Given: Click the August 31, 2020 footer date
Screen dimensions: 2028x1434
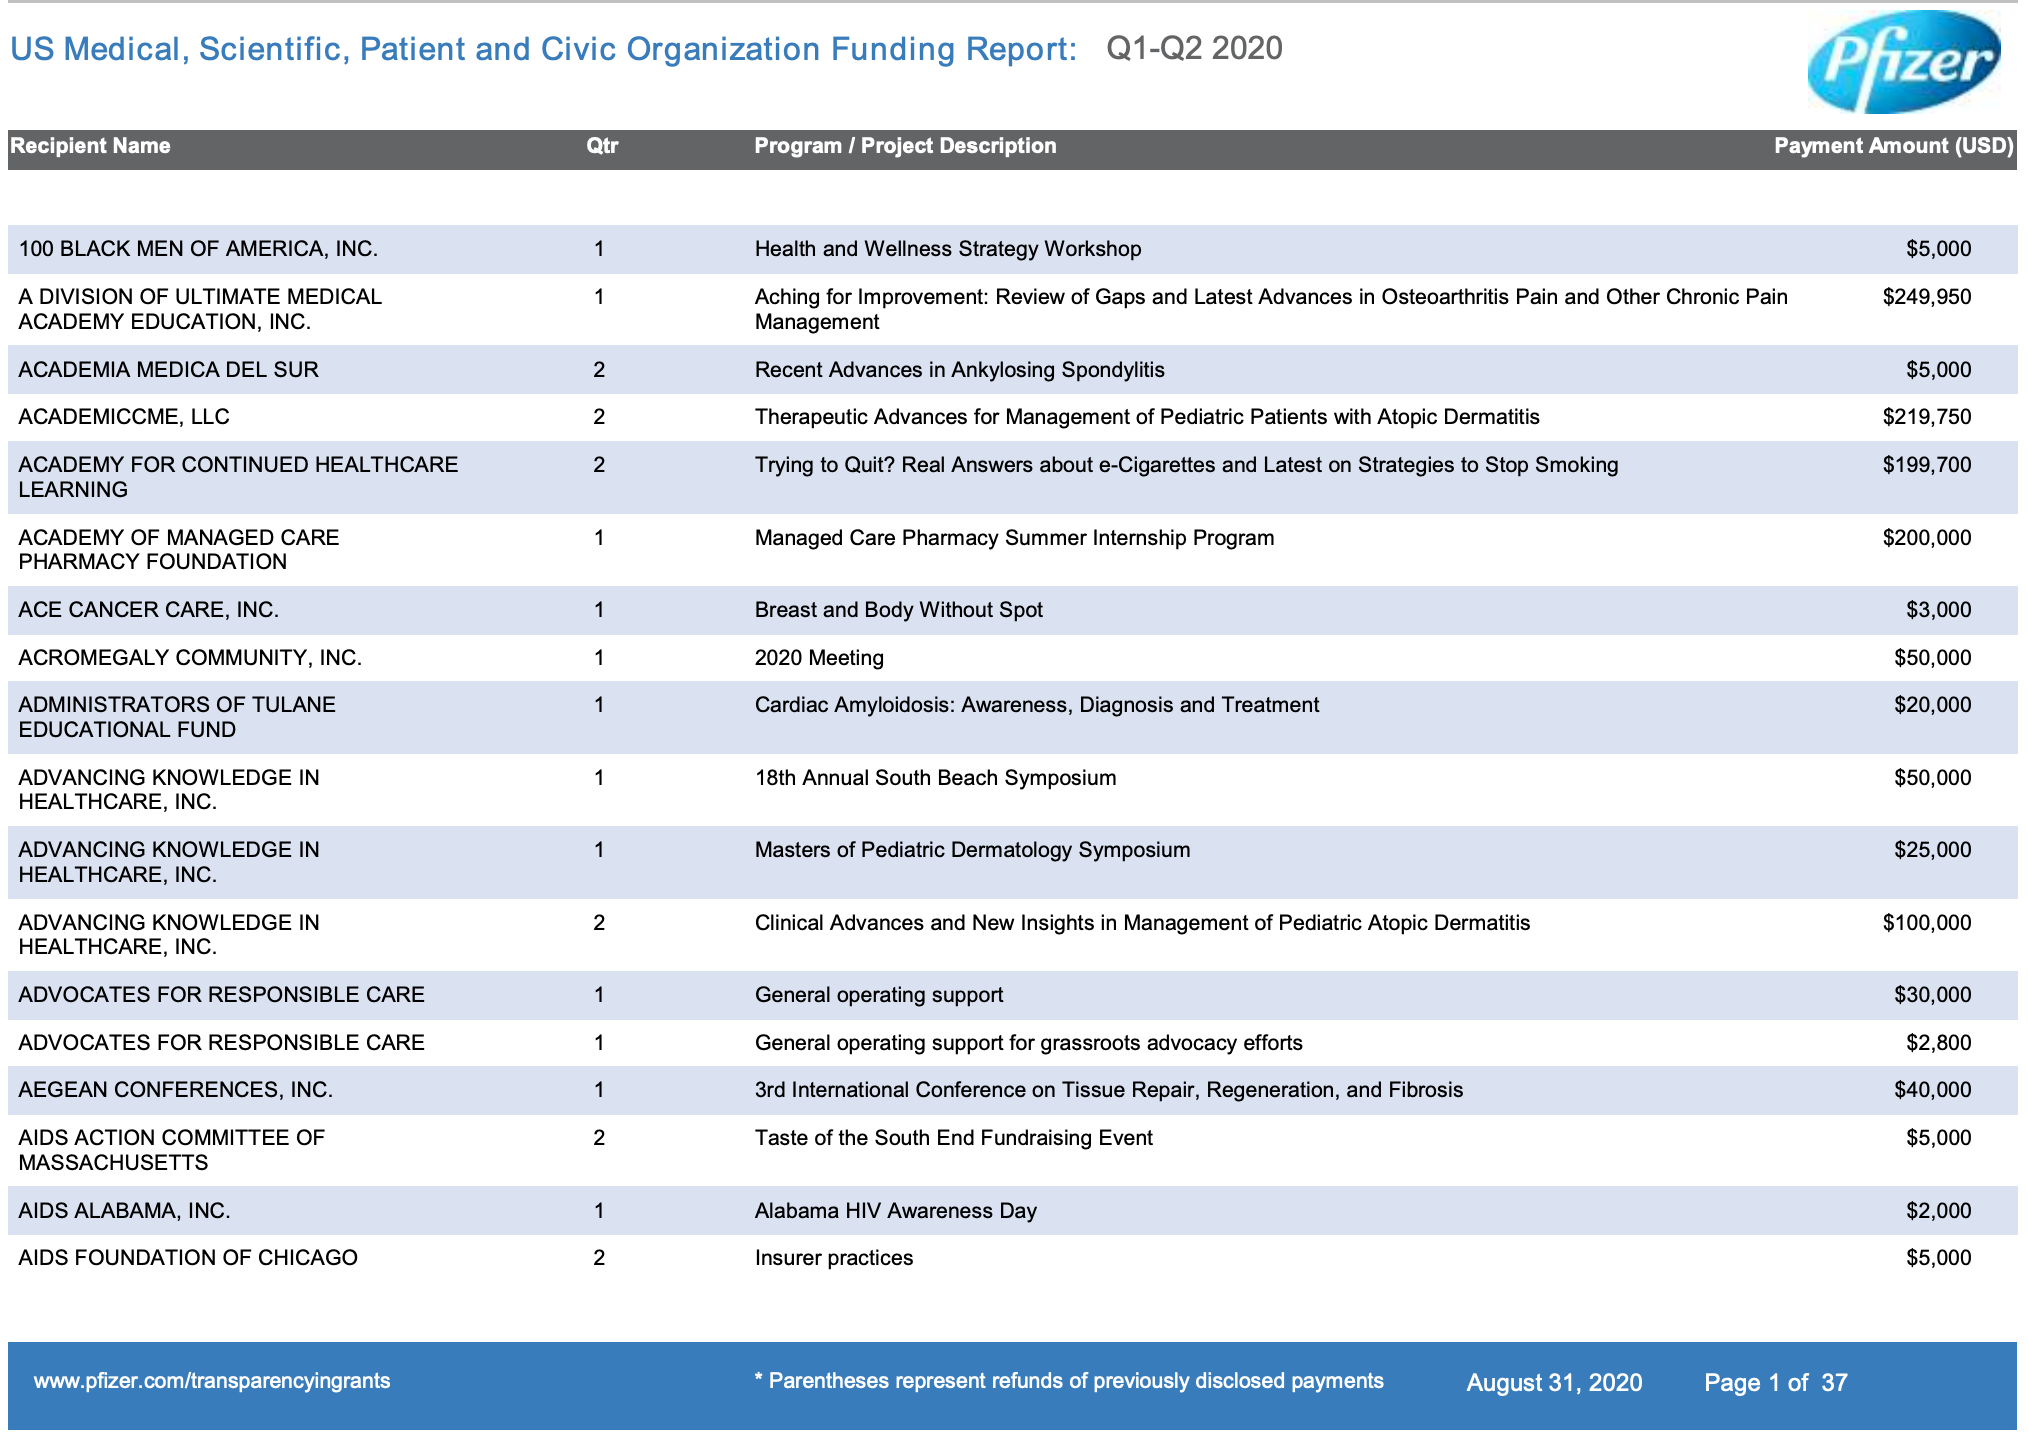Looking at the screenshot, I should click(1553, 1383).
